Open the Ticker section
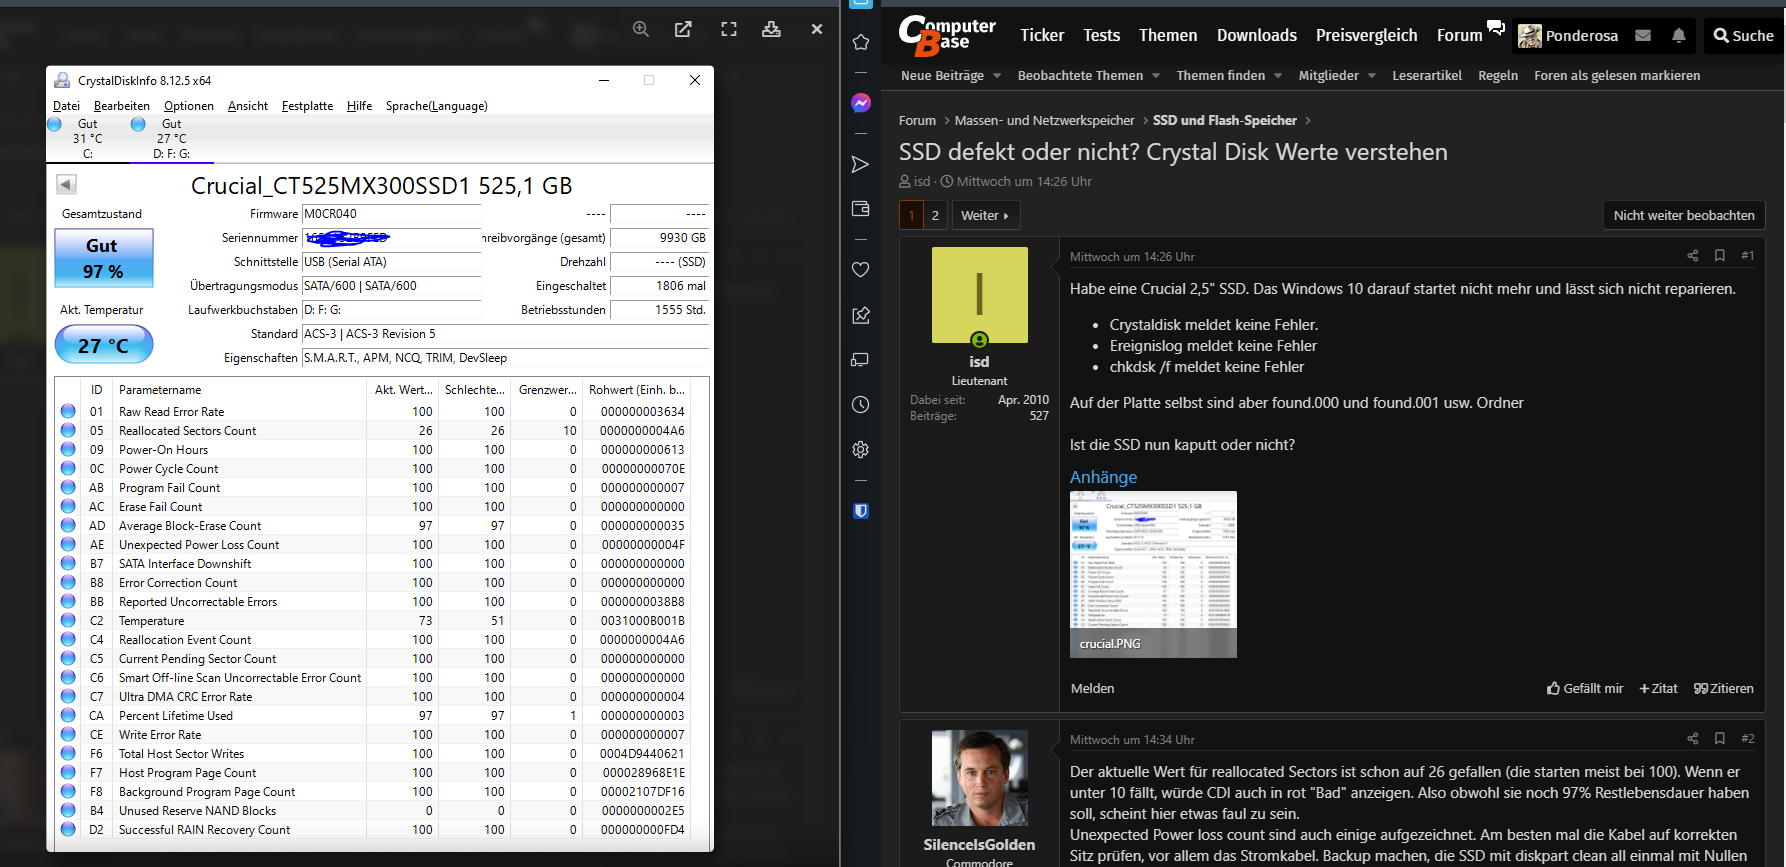The image size is (1786, 867). [1042, 35]
